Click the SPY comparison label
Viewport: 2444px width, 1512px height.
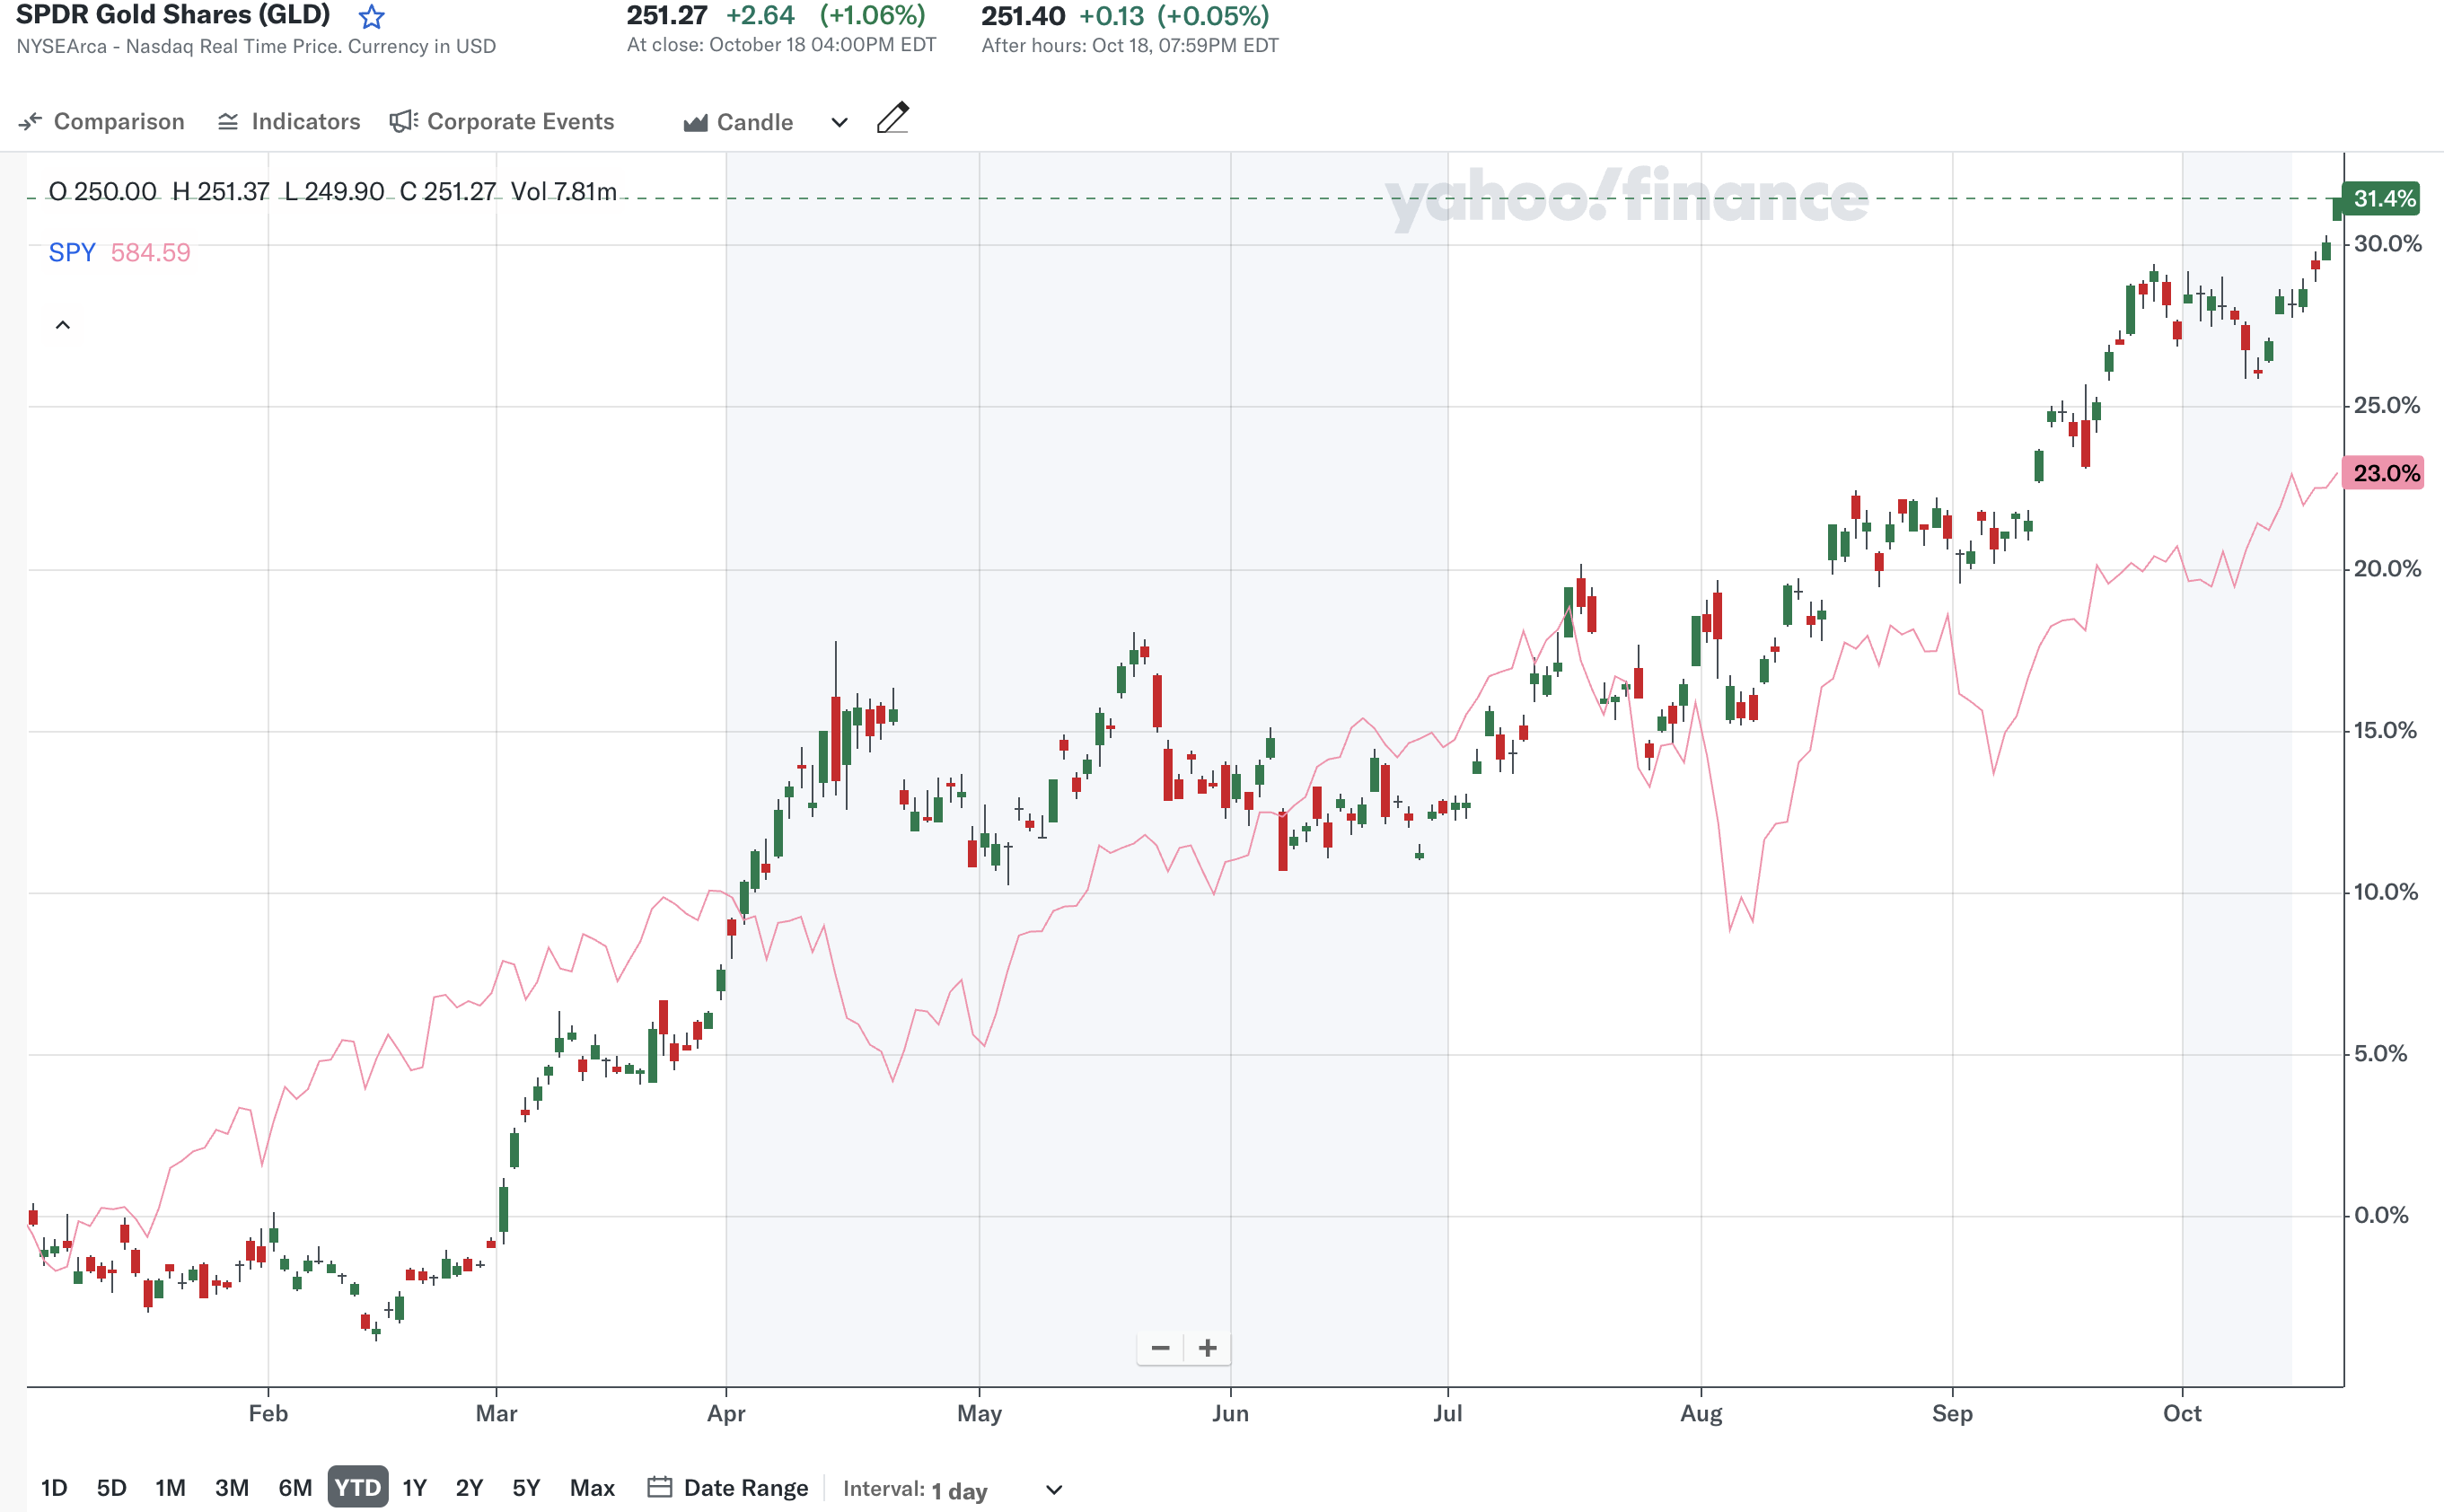tap(72, 253)
